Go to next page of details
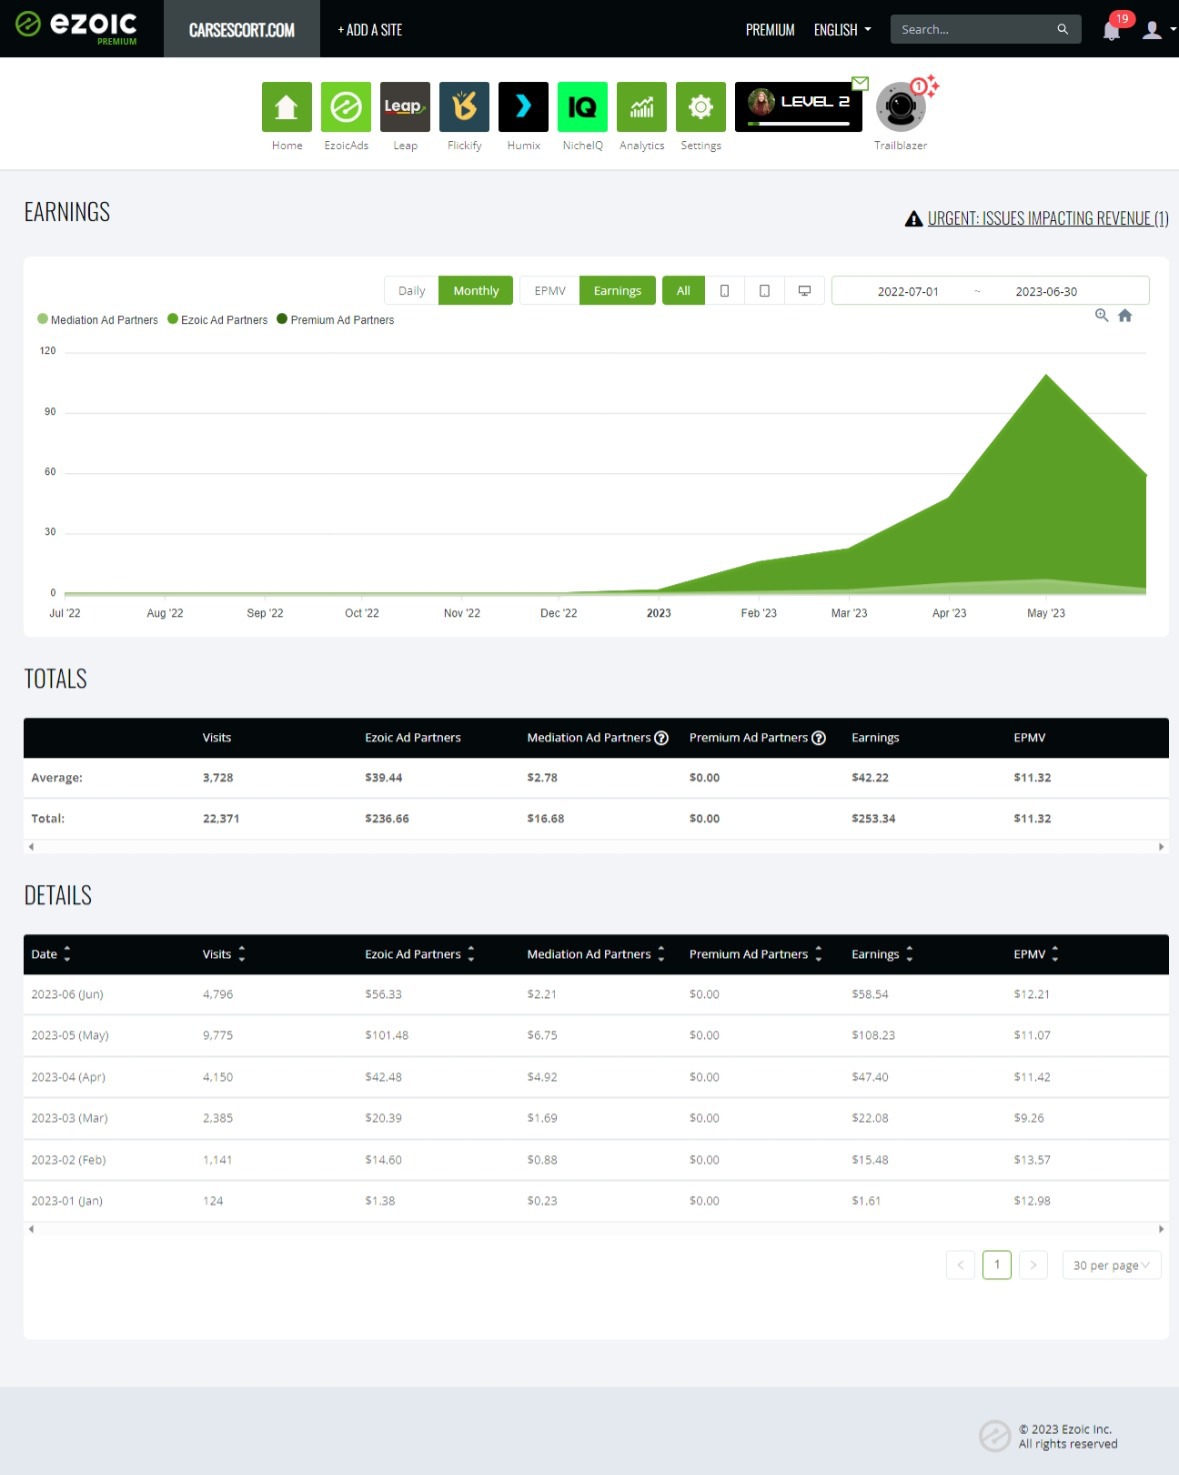The image size is (1179, 1475). pos(1033,1265)
